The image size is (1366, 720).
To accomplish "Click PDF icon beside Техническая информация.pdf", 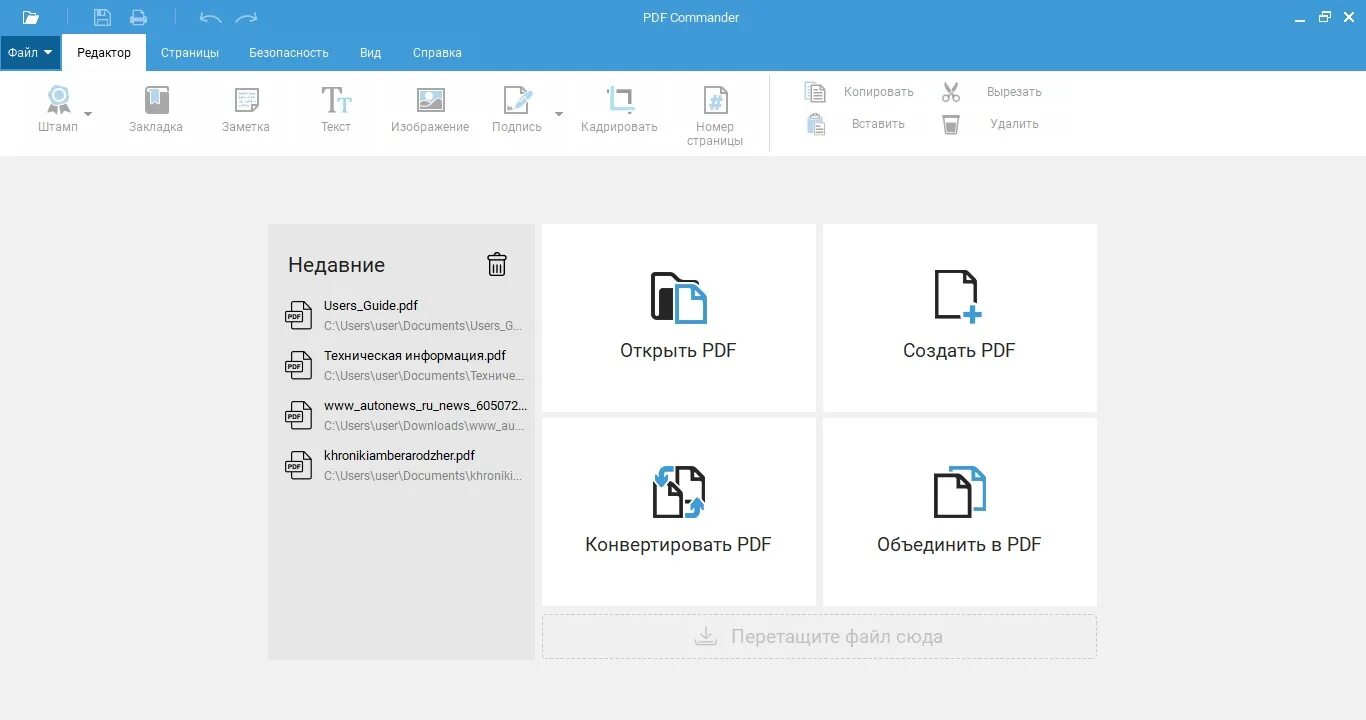I will [298, 365].
